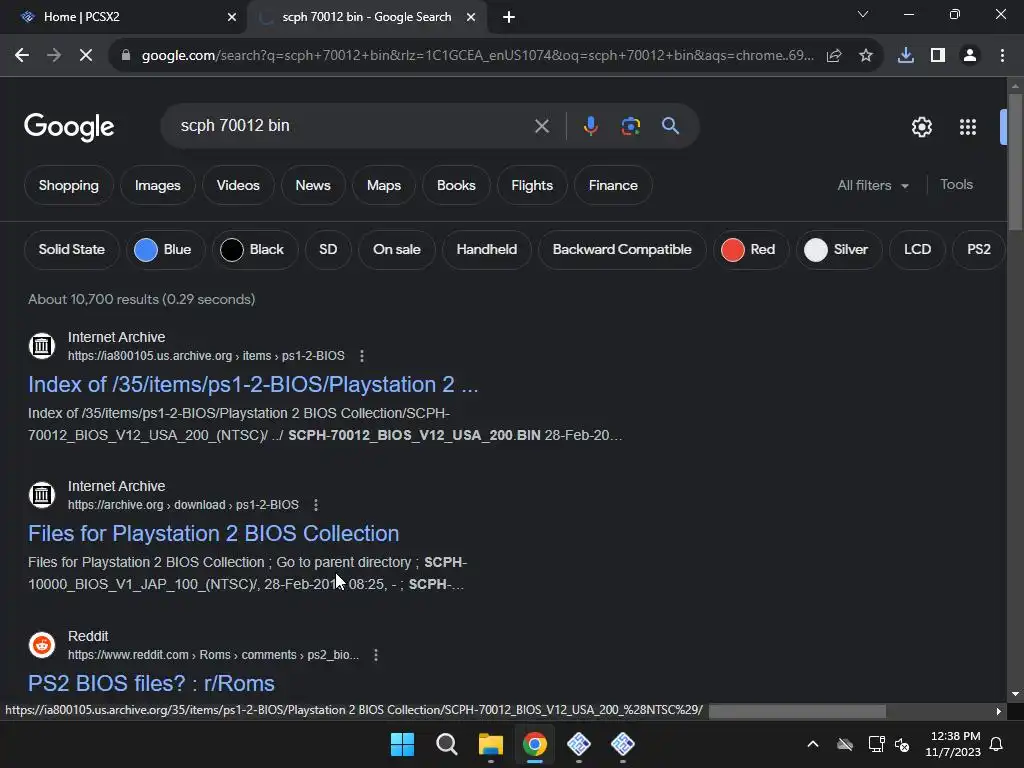Switch to Images results

tap(157, 185)
